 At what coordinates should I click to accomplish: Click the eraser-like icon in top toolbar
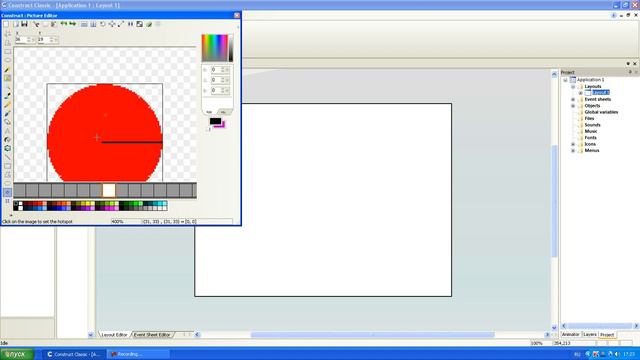coord(149,24)
